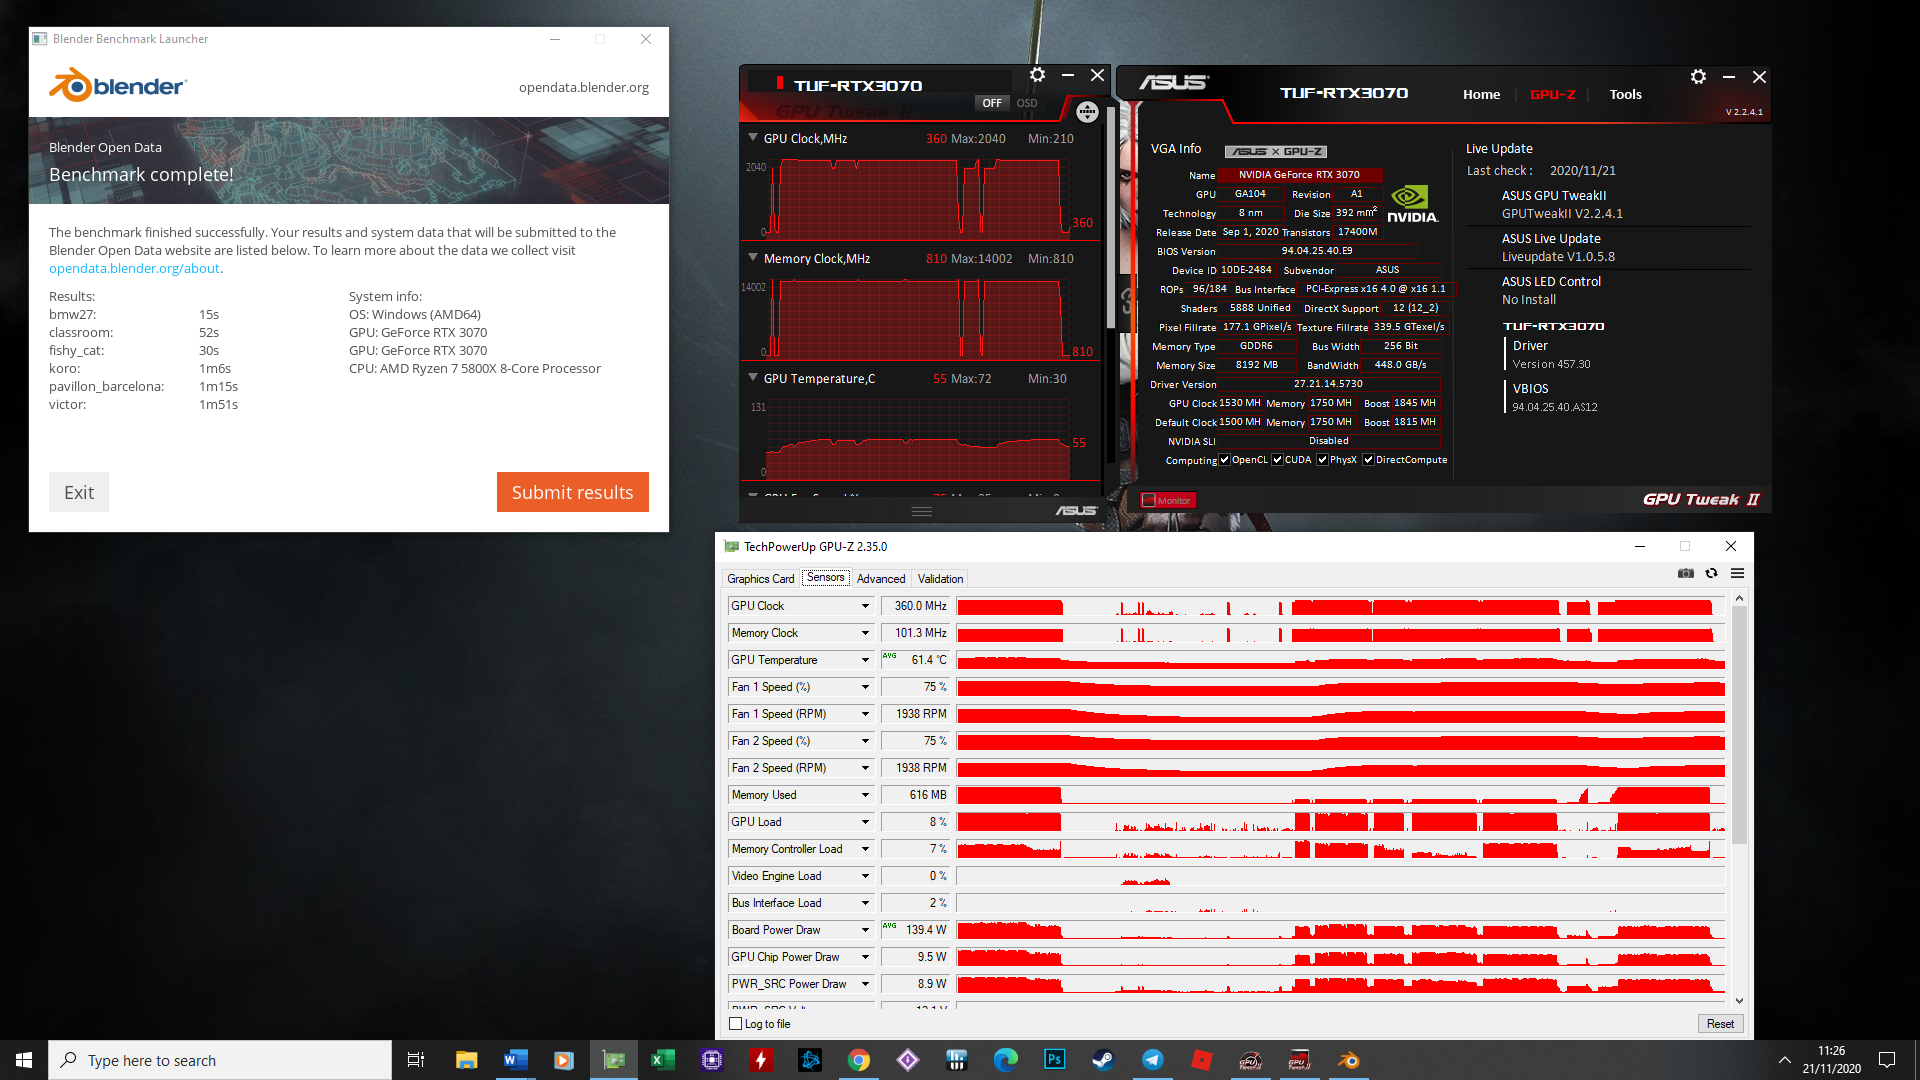Open Memory Clock sensor dropdown
Image resolution: width=1920 pixels, height=1080 pixels.
[x=865, y=633]
